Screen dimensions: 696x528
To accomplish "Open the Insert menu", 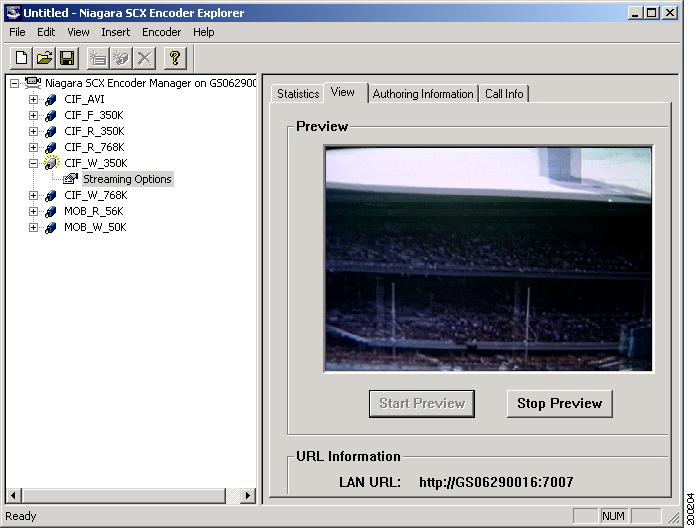I will click(115, 32).
